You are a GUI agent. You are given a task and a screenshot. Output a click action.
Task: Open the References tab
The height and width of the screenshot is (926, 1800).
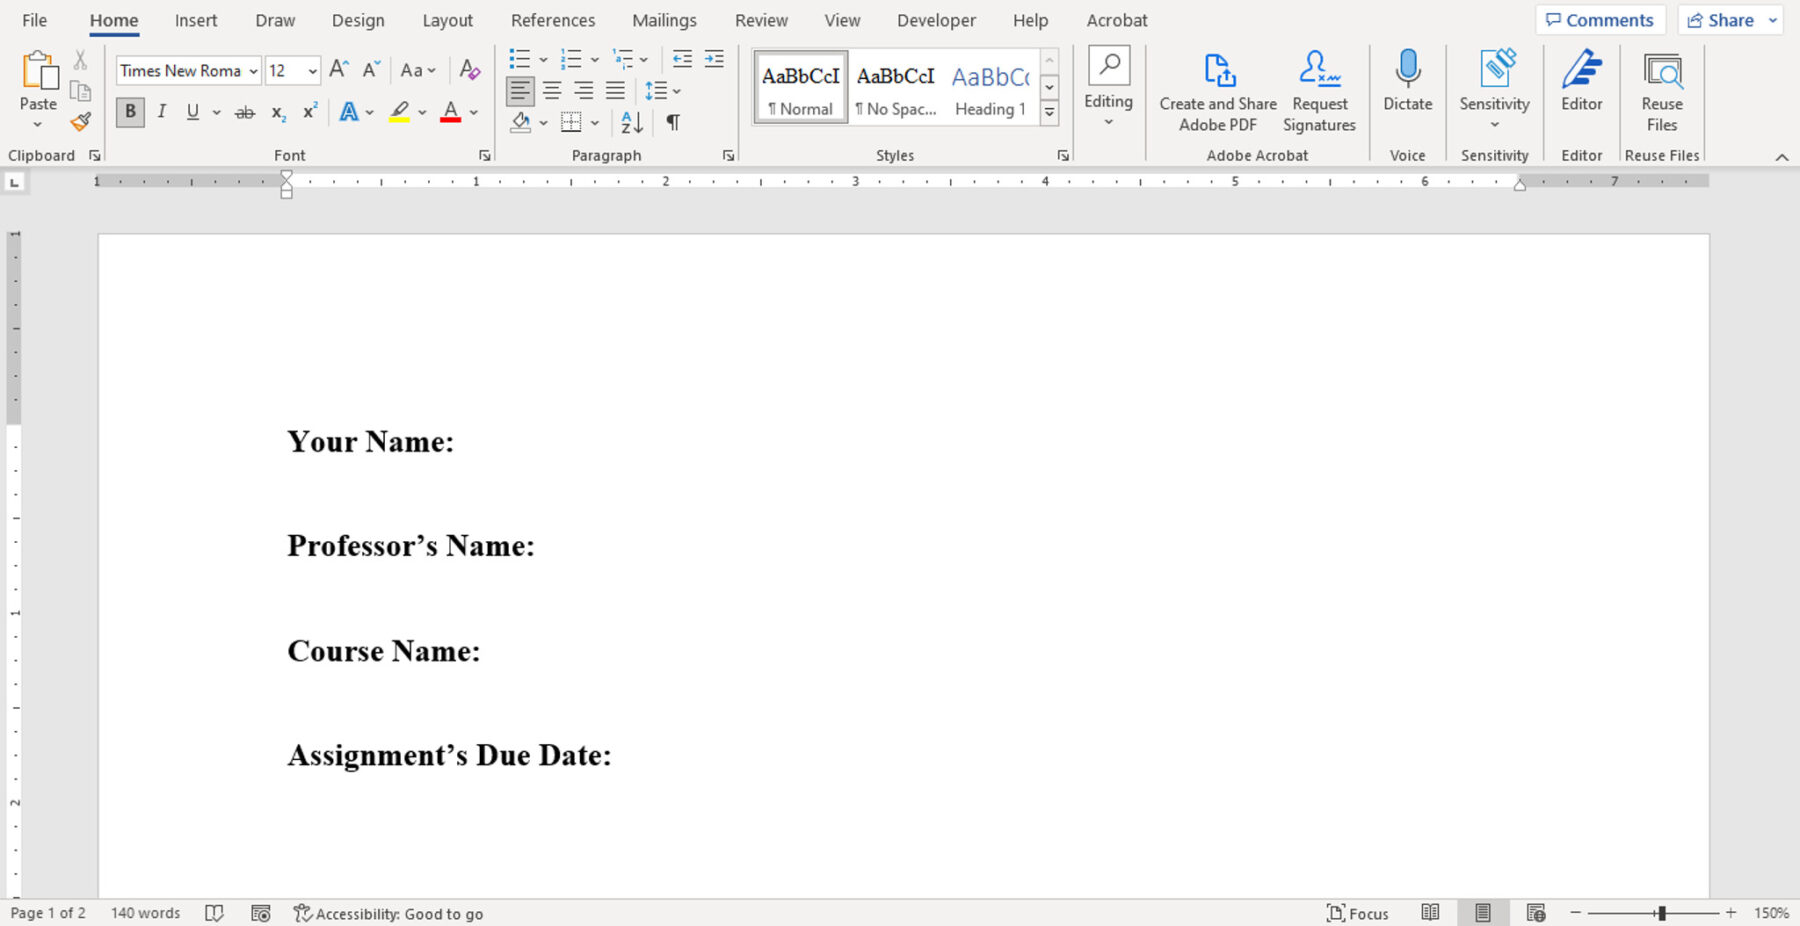pos(552,20)
